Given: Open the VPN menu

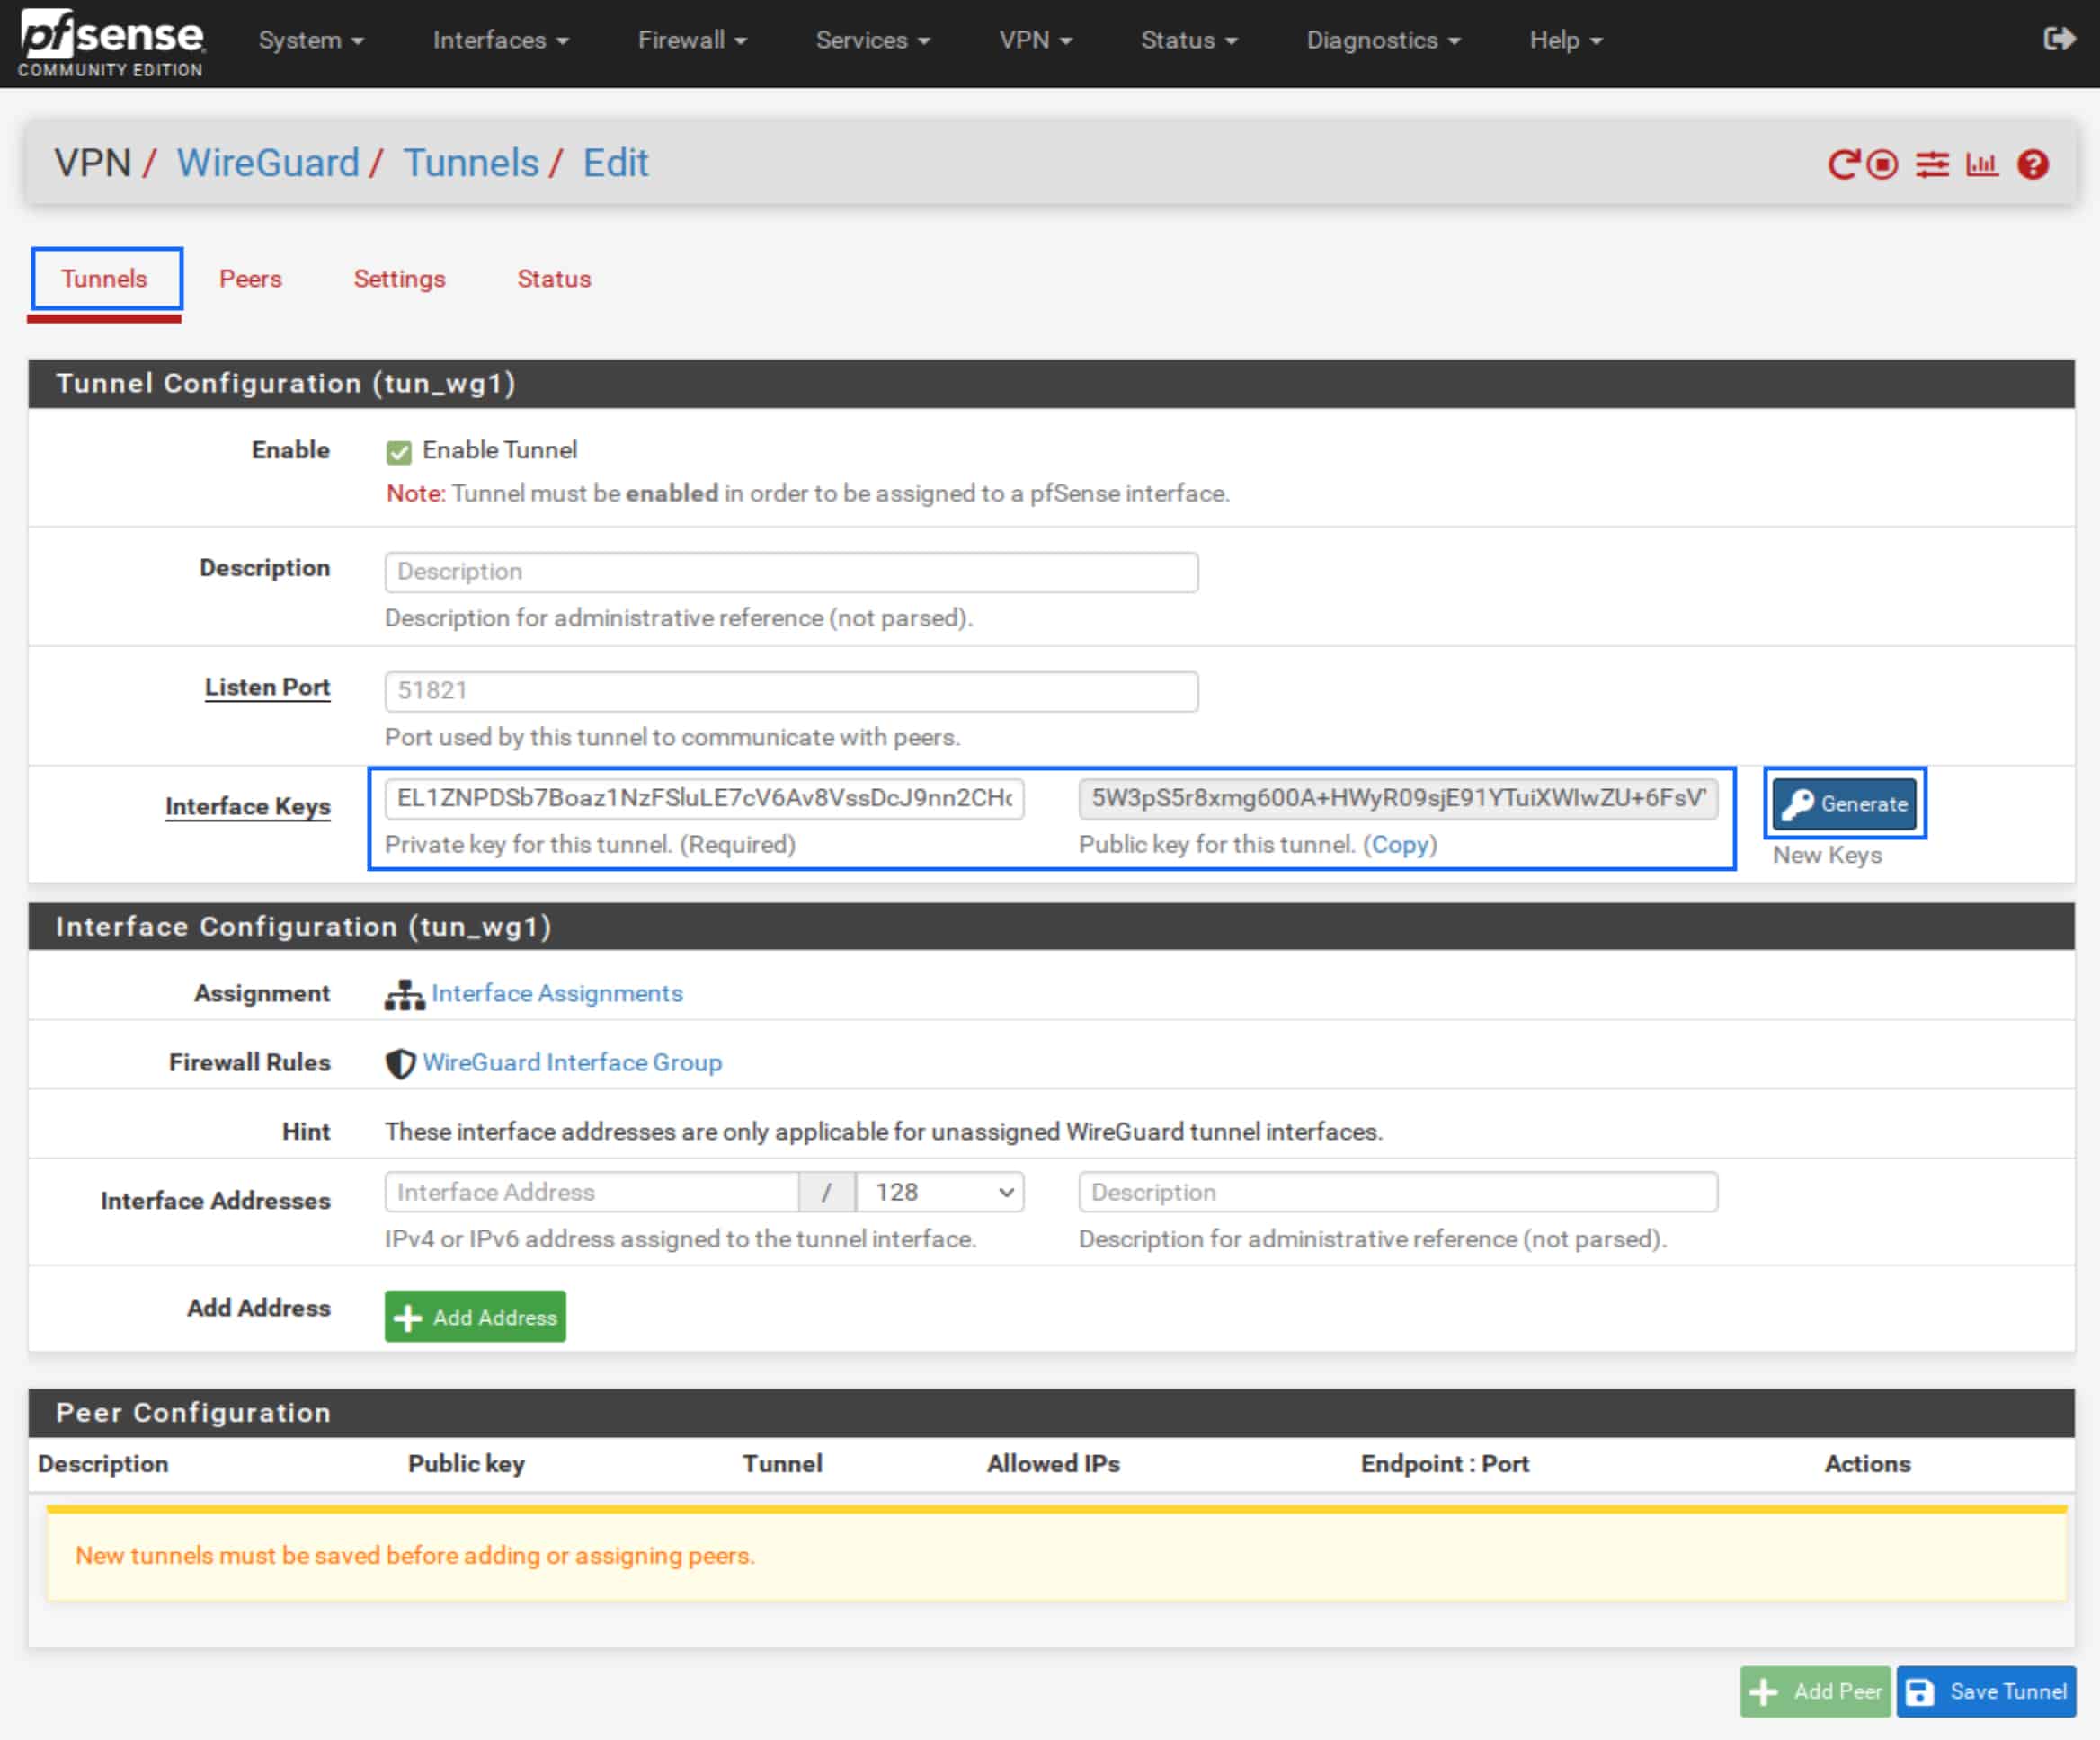Looking at the screenshot, I should (1035, 40).
